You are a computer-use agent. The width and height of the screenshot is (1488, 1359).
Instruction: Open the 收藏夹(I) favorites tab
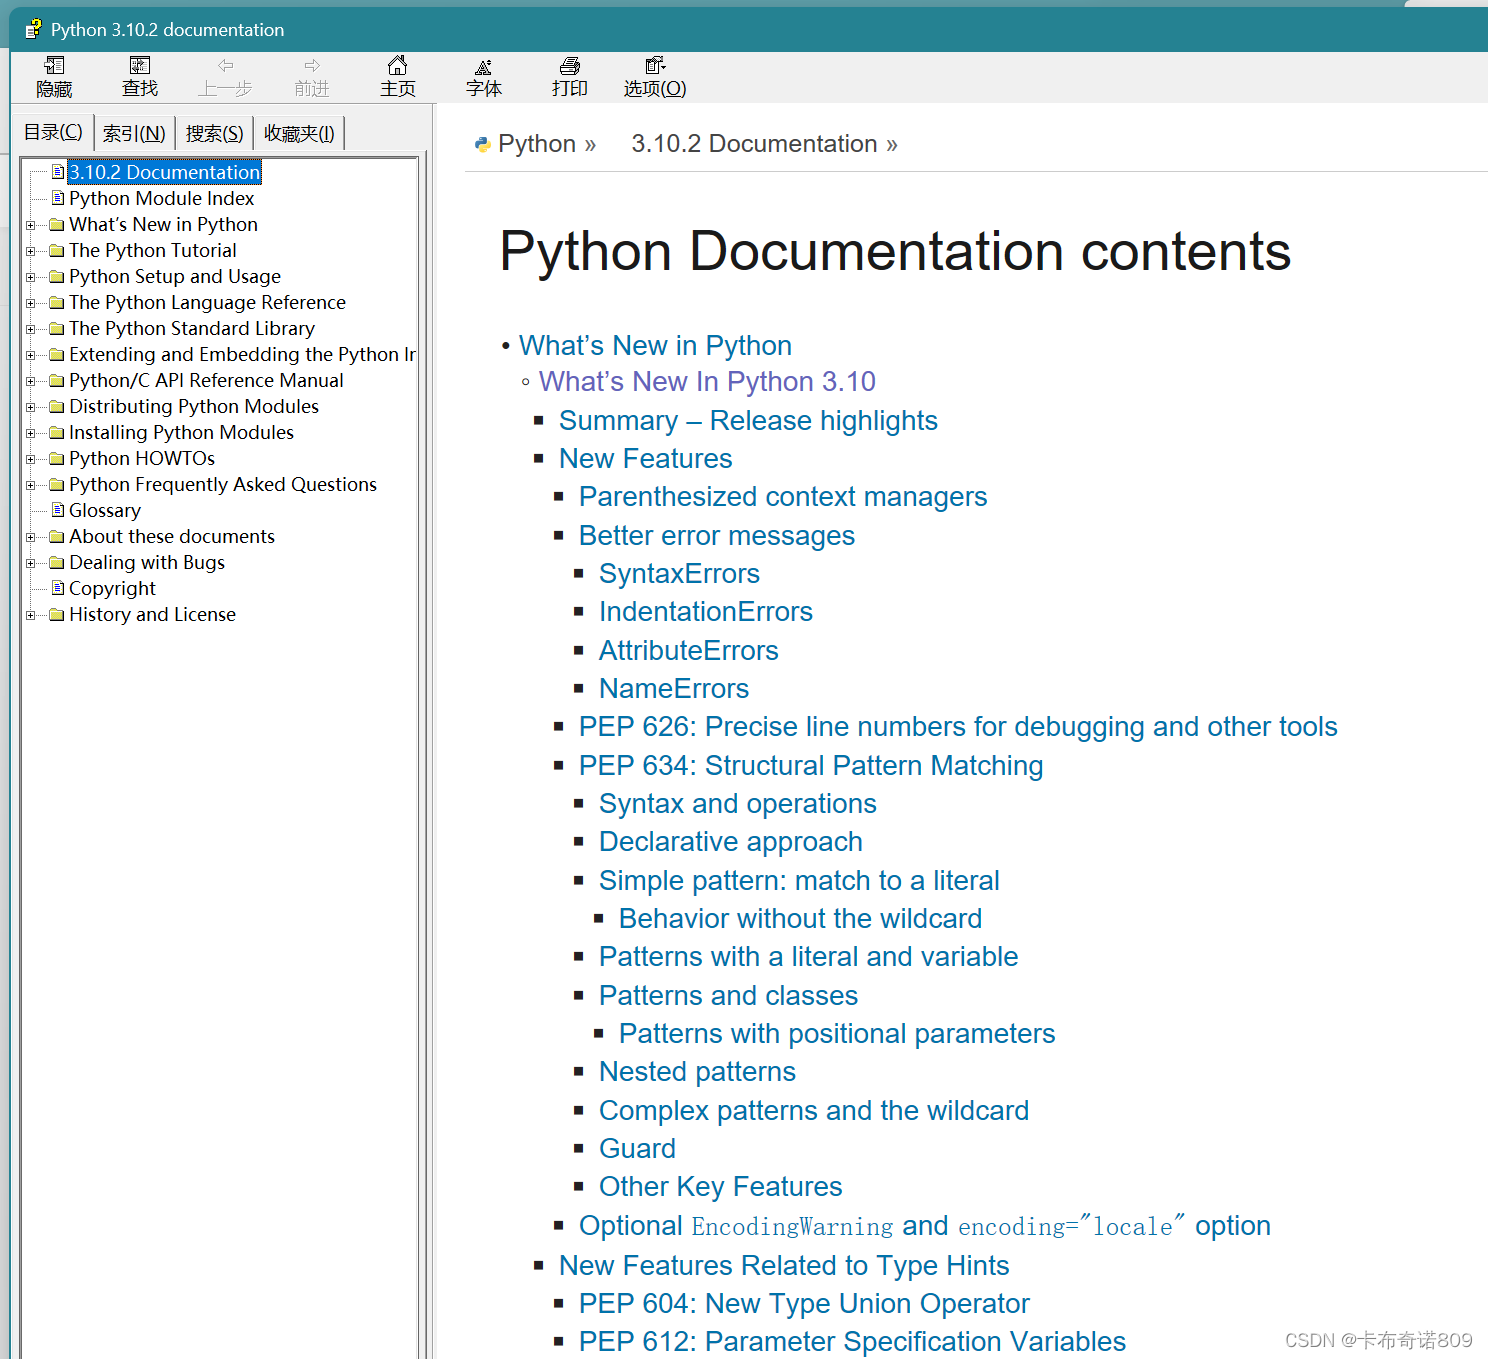tap(298, 132)
